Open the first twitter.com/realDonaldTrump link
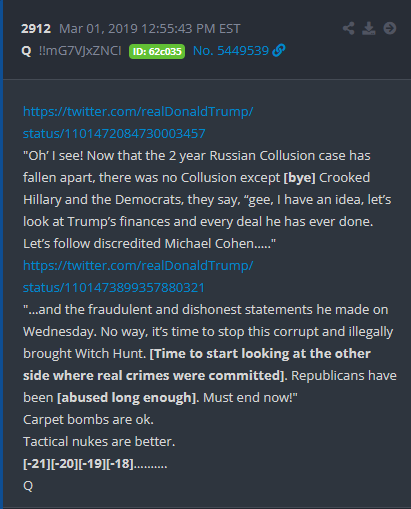Screen dimensions: 411x509 click(138, 111)
